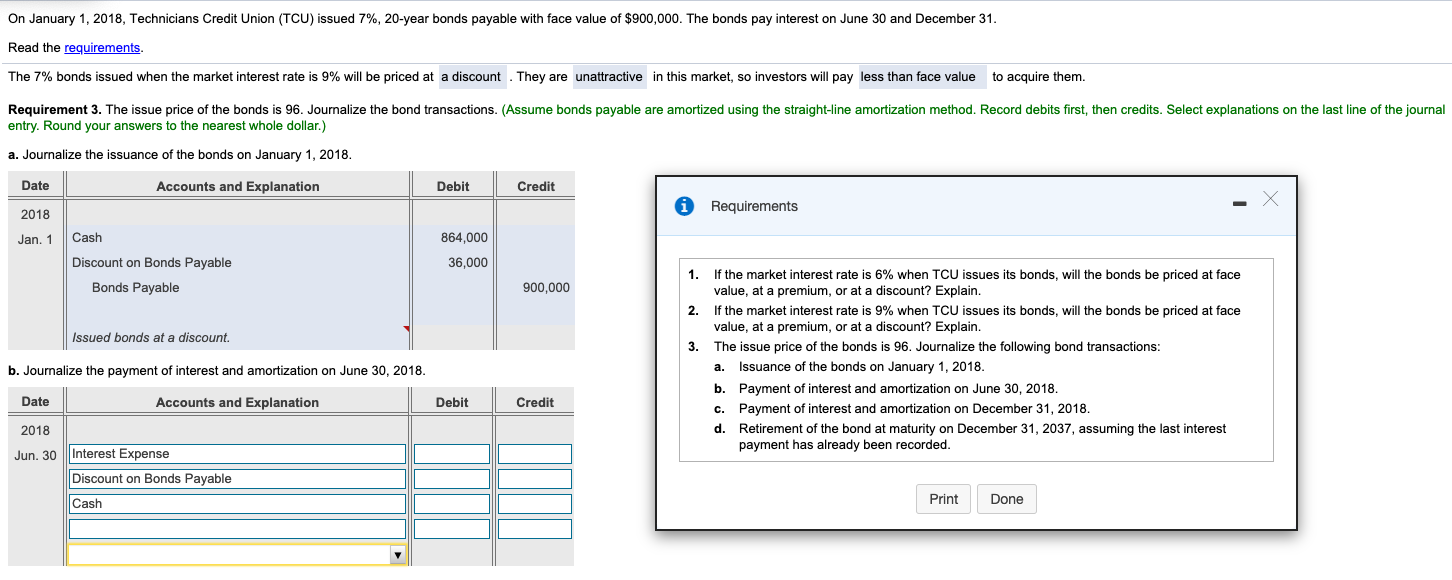
Task: Click the Debit box beside Interest Expense
Action: point(452,453)
